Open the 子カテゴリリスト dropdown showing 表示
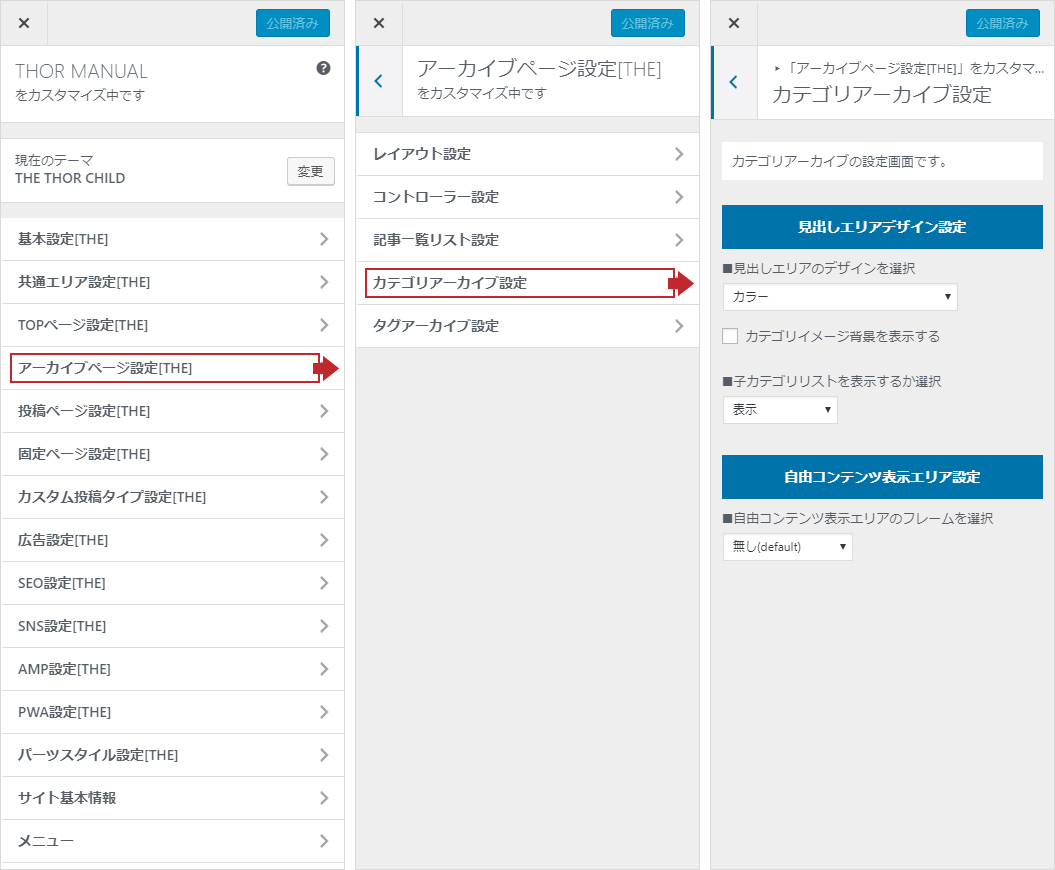 click(x=780, y=410)
